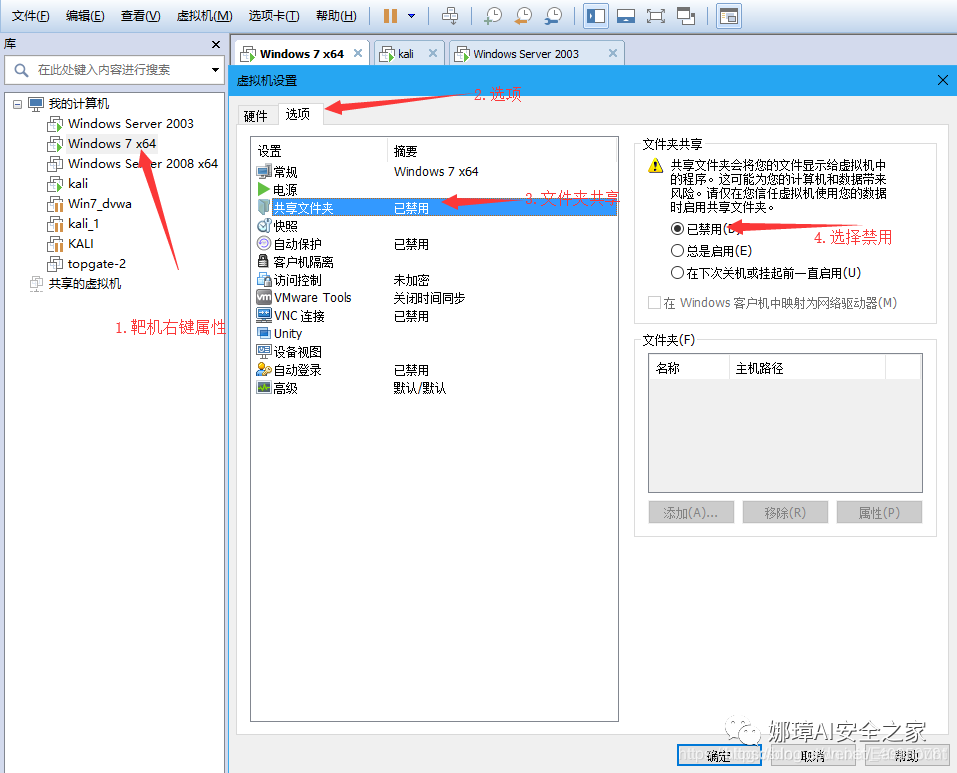Click the Unity mode toolbar icon
This screenshot has width=957, height=773.
[x=686, y=16]
